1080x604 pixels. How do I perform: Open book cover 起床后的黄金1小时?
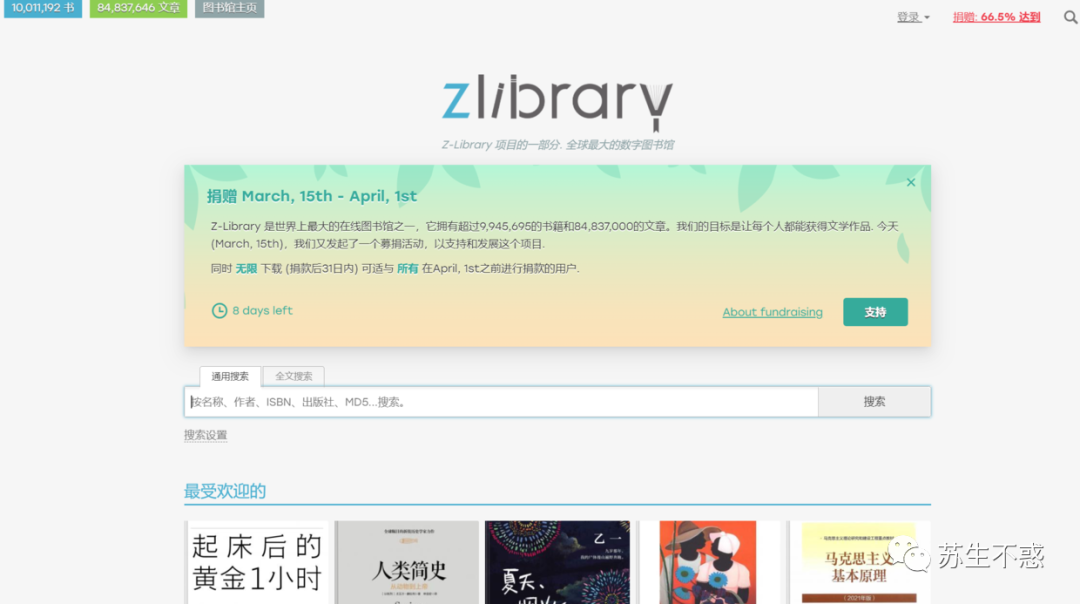(x=257, y=562)
